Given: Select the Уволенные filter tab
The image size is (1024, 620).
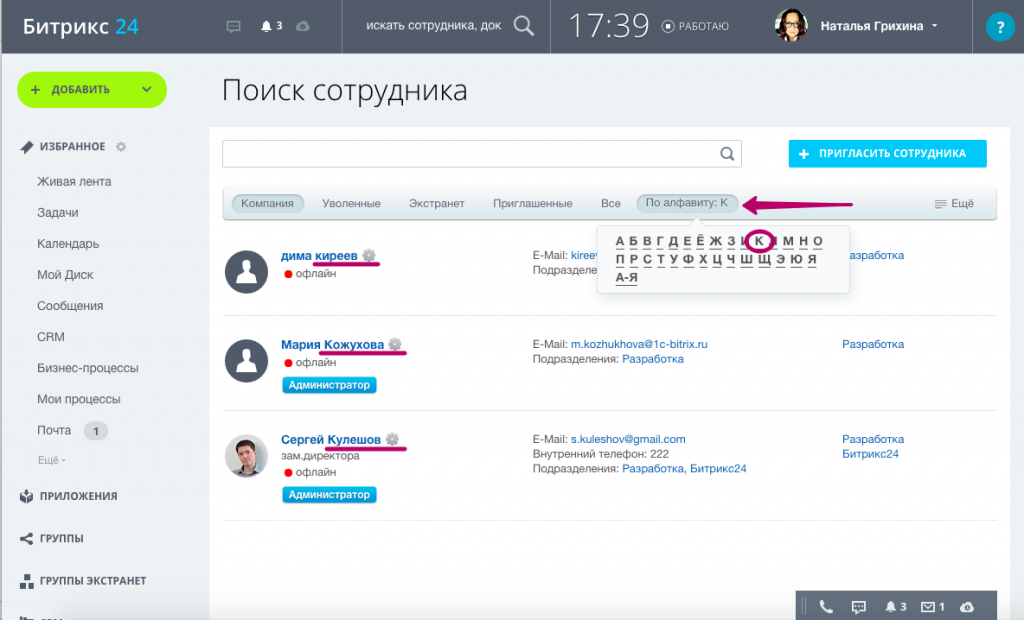Looking at the screenshot, I should 351,204.
